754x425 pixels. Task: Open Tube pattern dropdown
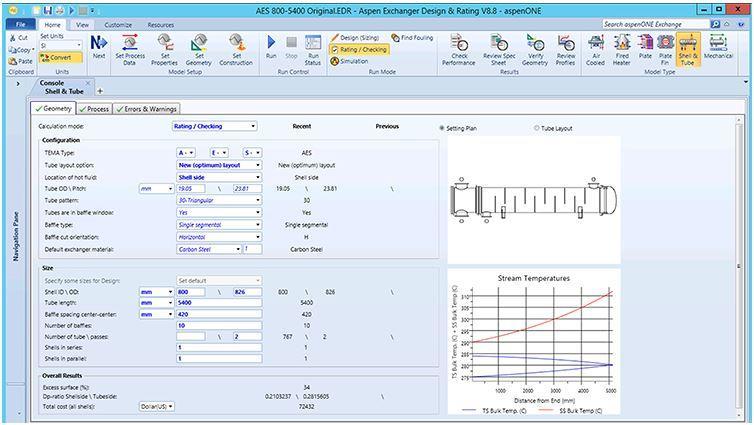click(219, 200)
